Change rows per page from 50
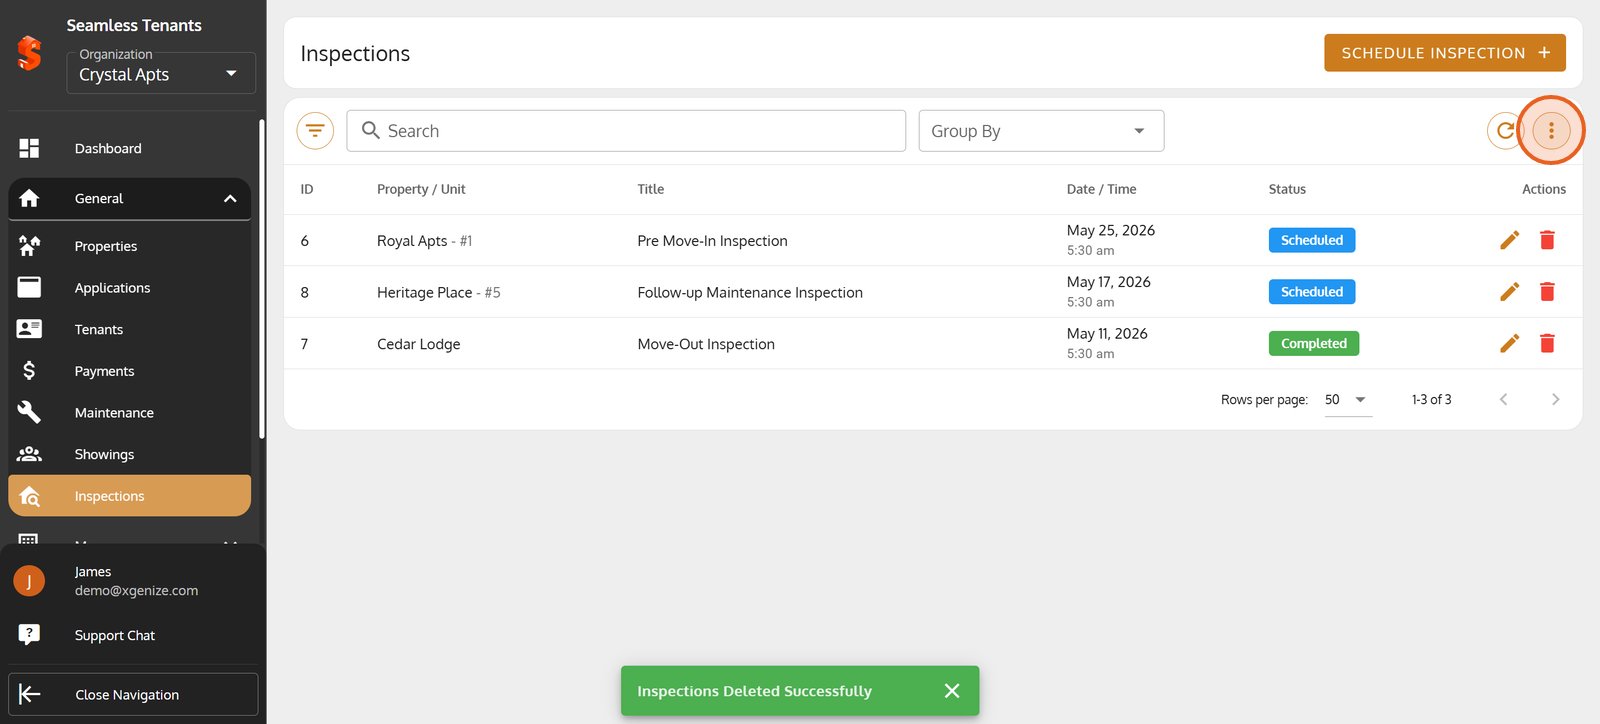Screen dimensions: 1600x724 coord(1347,399)
